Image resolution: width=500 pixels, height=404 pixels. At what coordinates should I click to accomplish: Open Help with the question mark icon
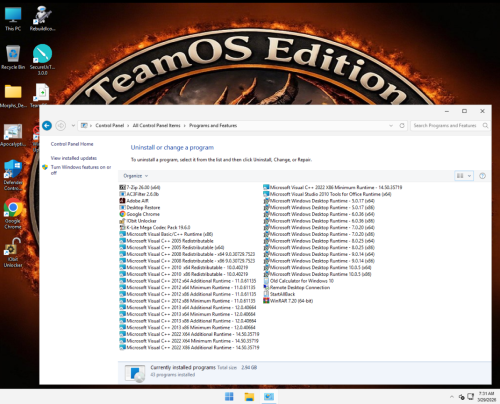click(482, 176)
